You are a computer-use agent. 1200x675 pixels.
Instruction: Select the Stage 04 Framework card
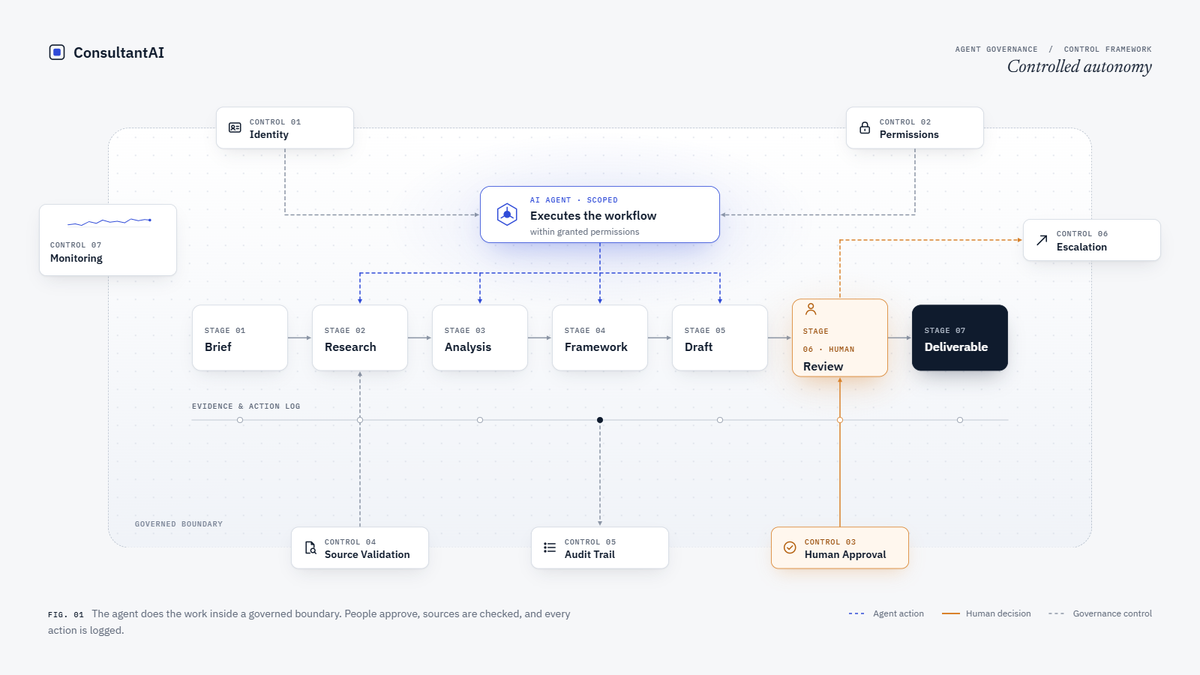coord(600,338)
